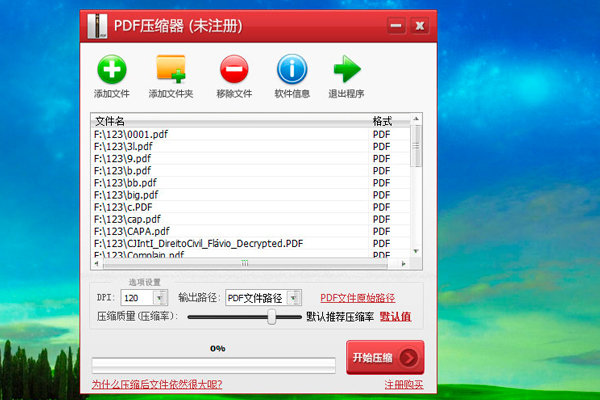Click the red default value link
The width and height of the screenshot is (600, 400).
[395, 317]
